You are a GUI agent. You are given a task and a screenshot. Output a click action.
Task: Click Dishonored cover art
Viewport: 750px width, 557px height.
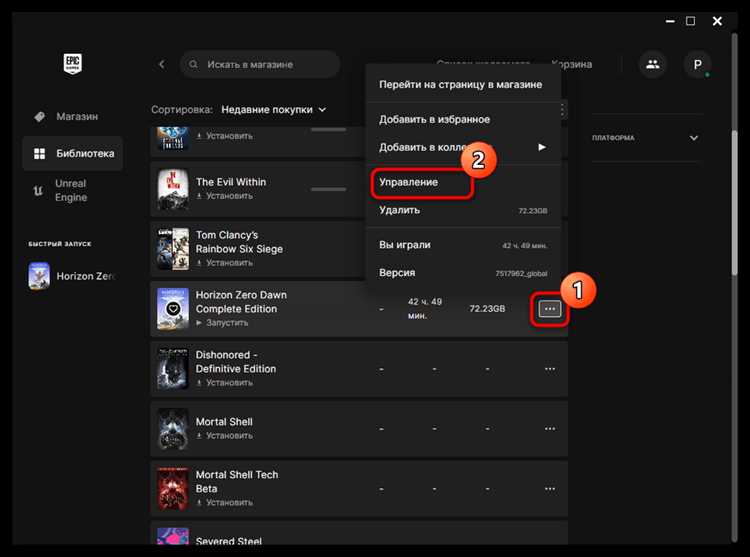(173, 369)
